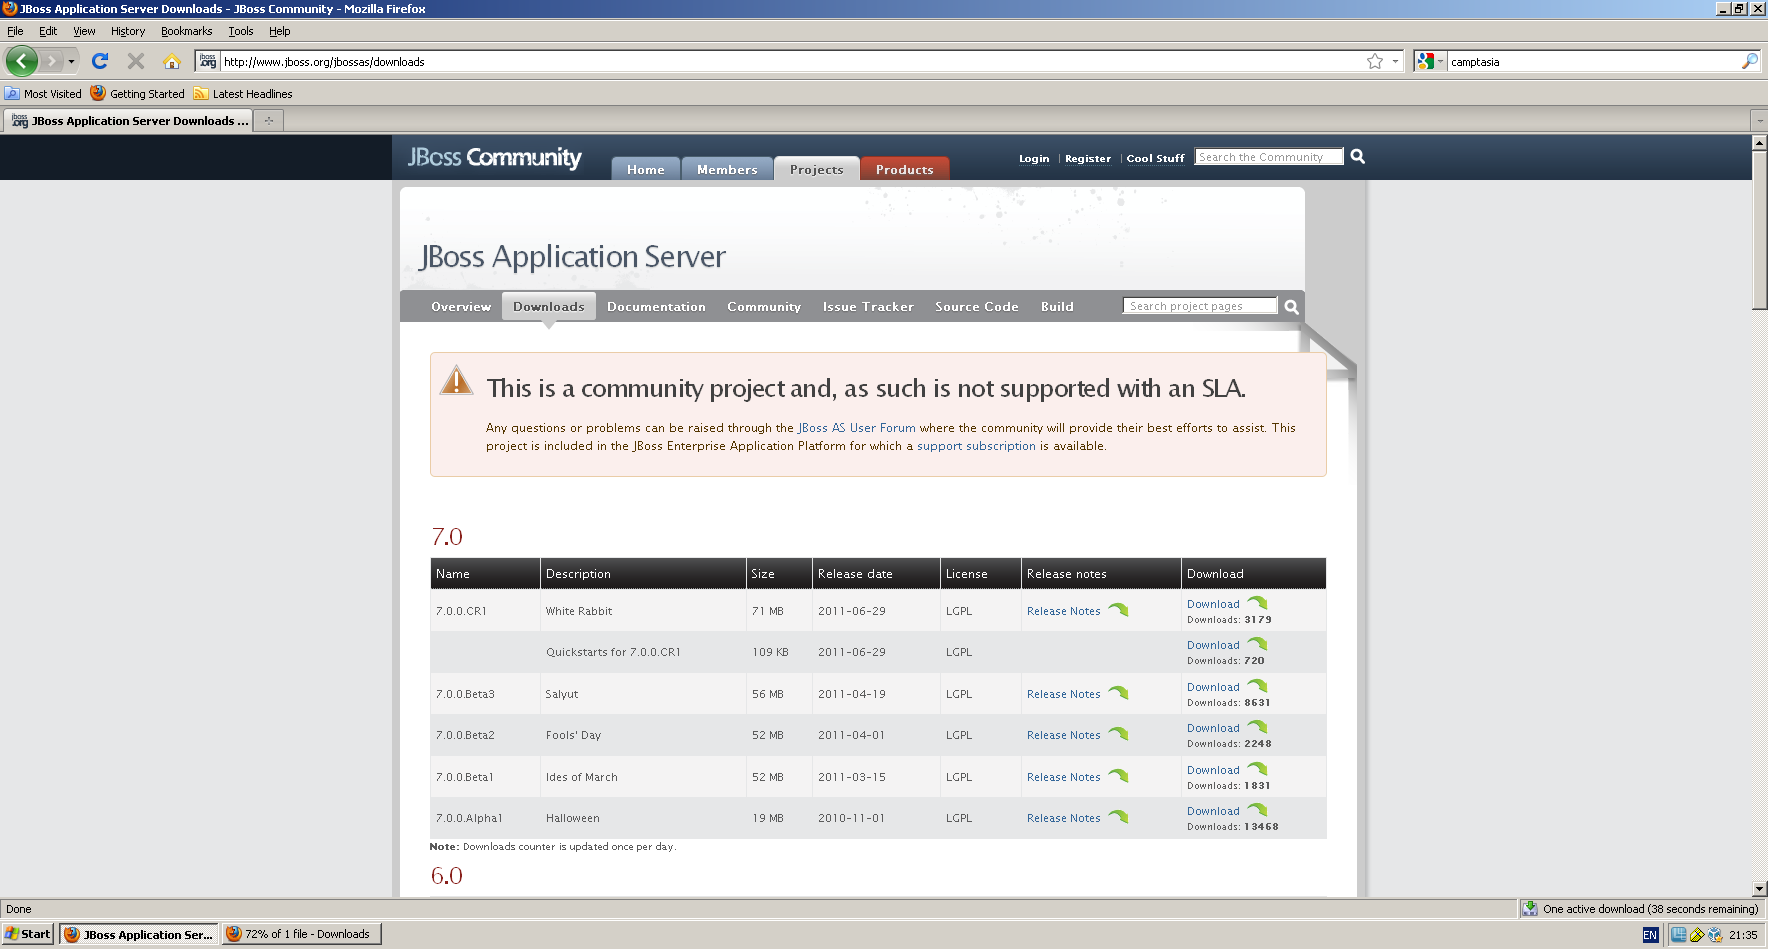Click the project pages search magnifier icon
1768x949 pixels.
pos(1291,307)
